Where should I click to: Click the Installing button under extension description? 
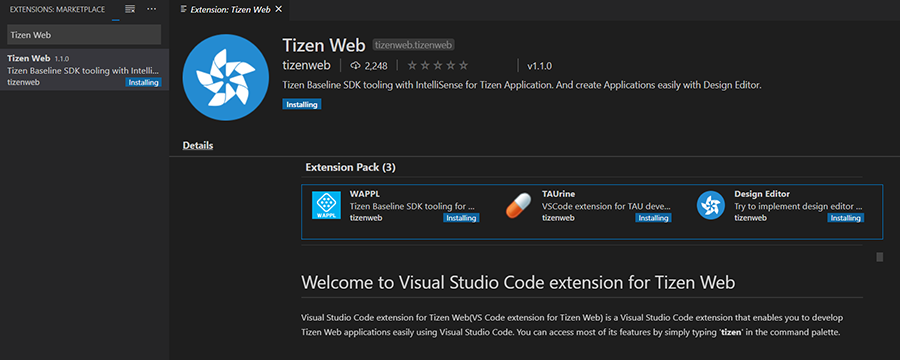coord(302,105)
